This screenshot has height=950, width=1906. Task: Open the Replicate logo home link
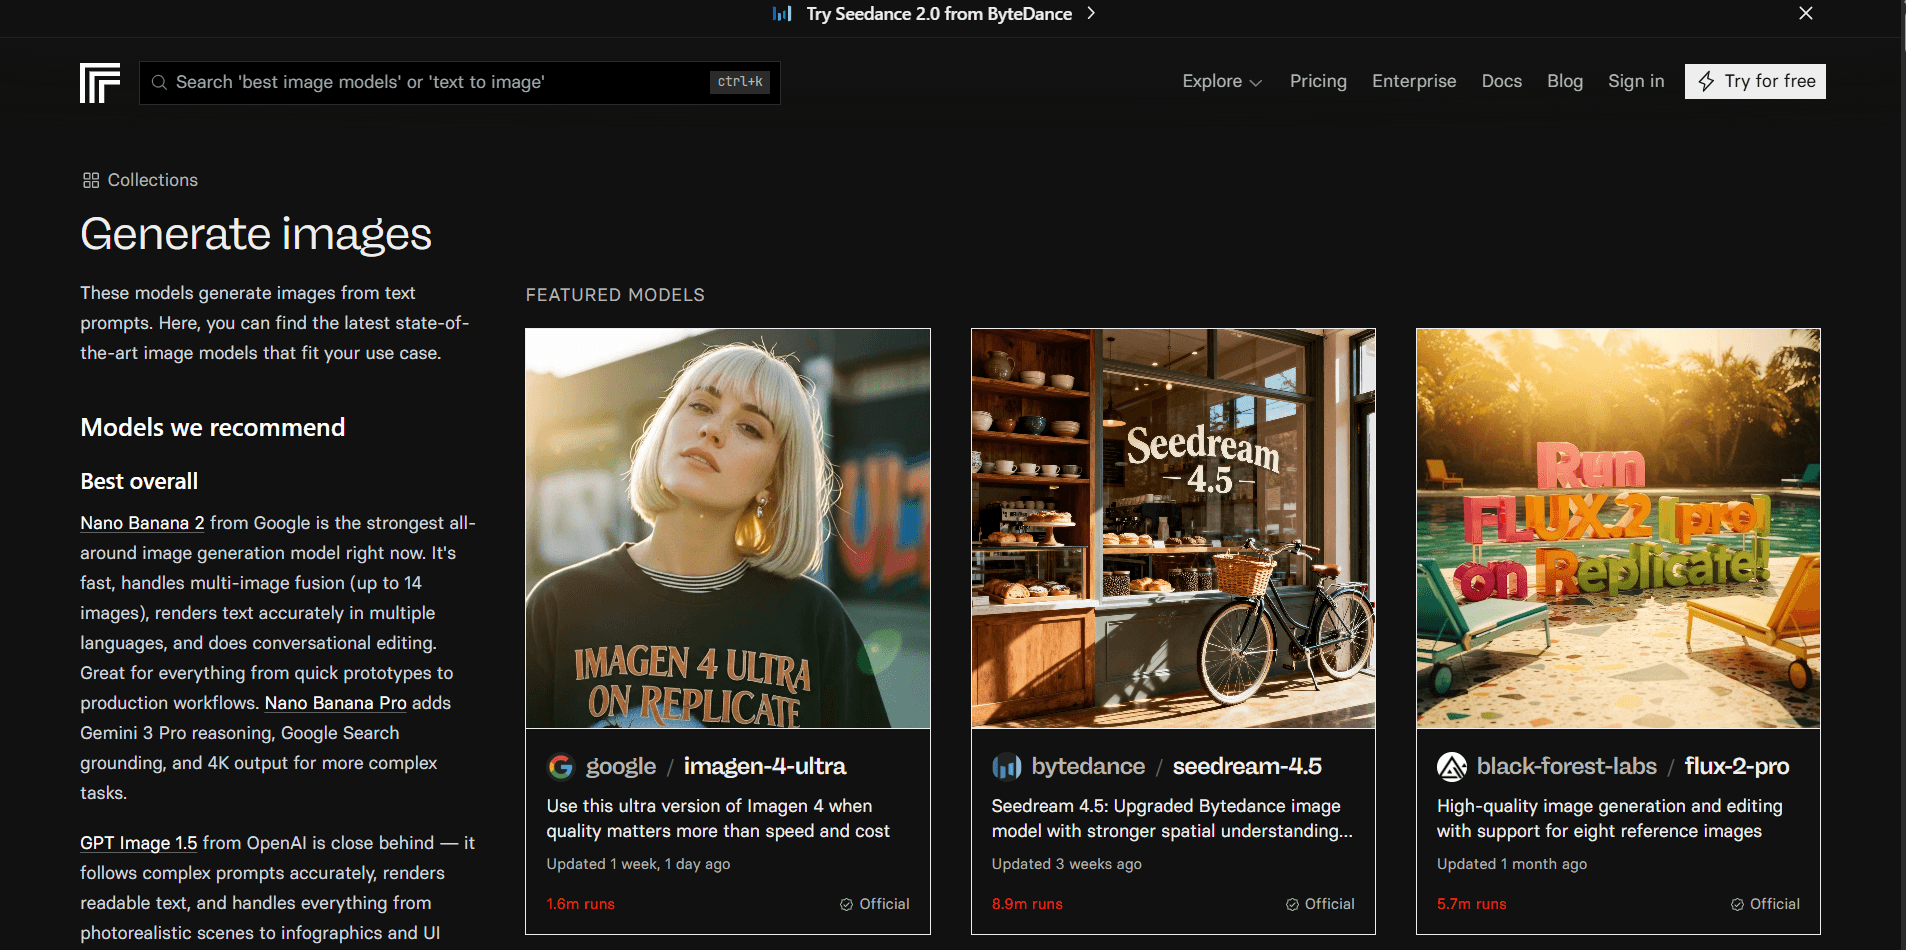coord(100,83)
